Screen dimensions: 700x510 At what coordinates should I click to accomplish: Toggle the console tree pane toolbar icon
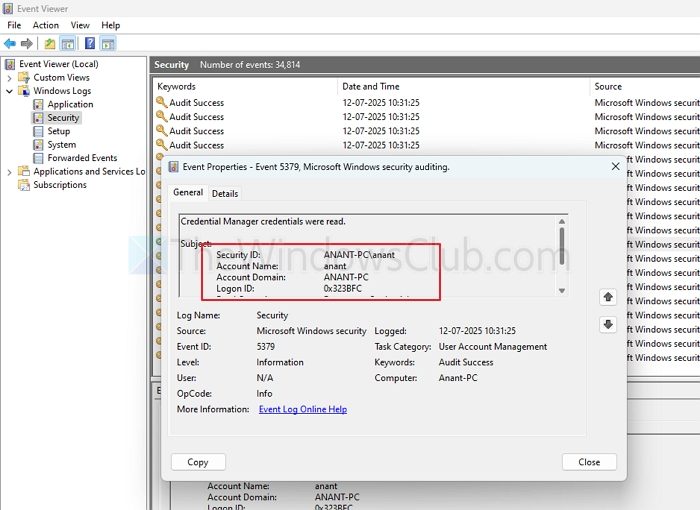68,44
